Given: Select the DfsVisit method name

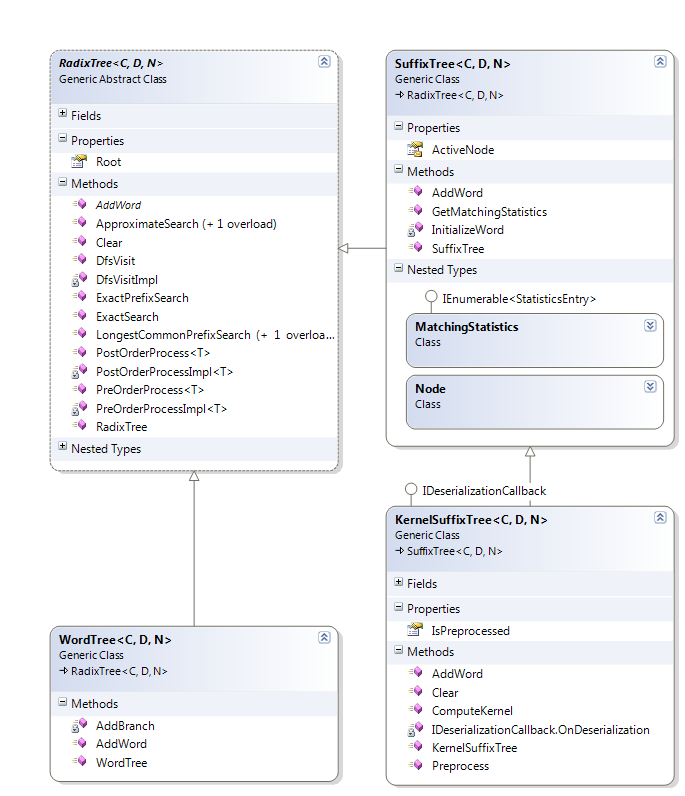Looking at the screenshot, I should click(115, 261).
